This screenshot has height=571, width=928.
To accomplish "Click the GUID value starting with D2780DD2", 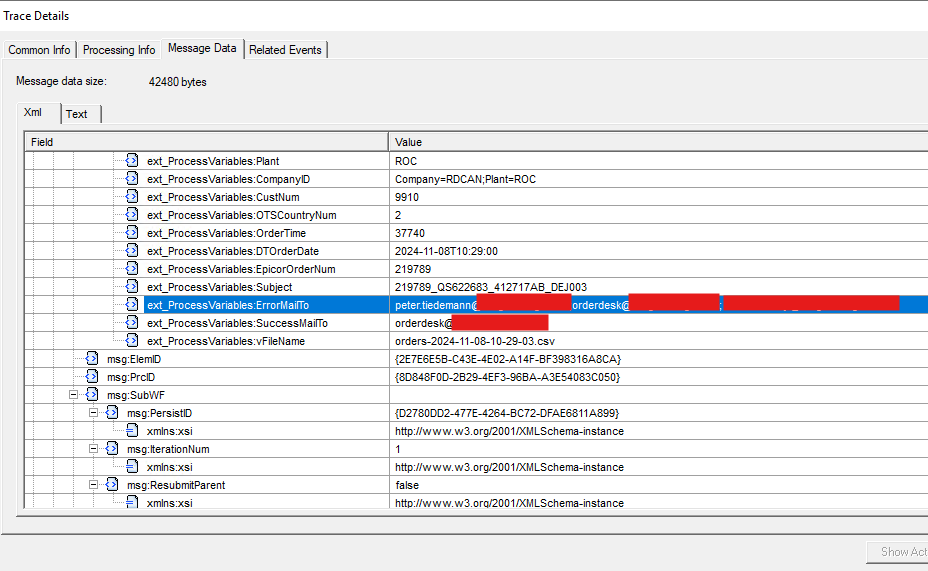I will [x=507, y=413].
